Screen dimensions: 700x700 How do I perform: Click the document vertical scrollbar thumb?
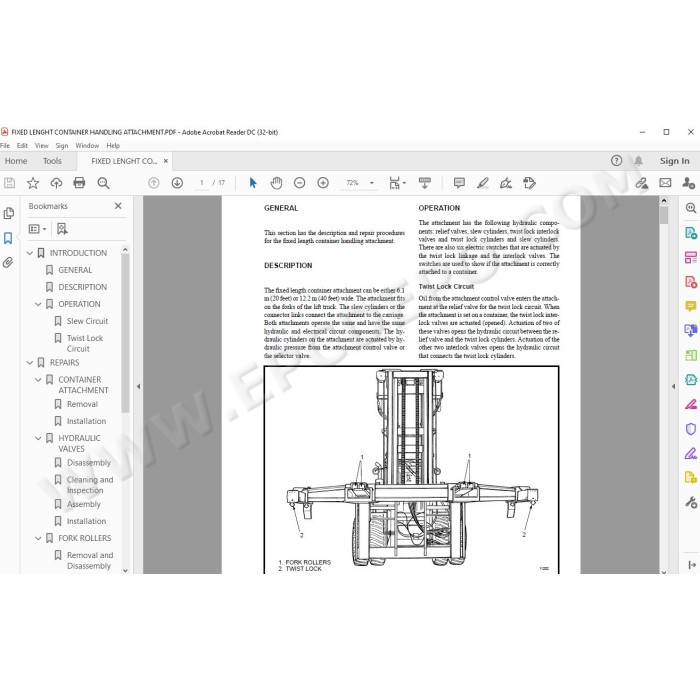tap(664, 215)
